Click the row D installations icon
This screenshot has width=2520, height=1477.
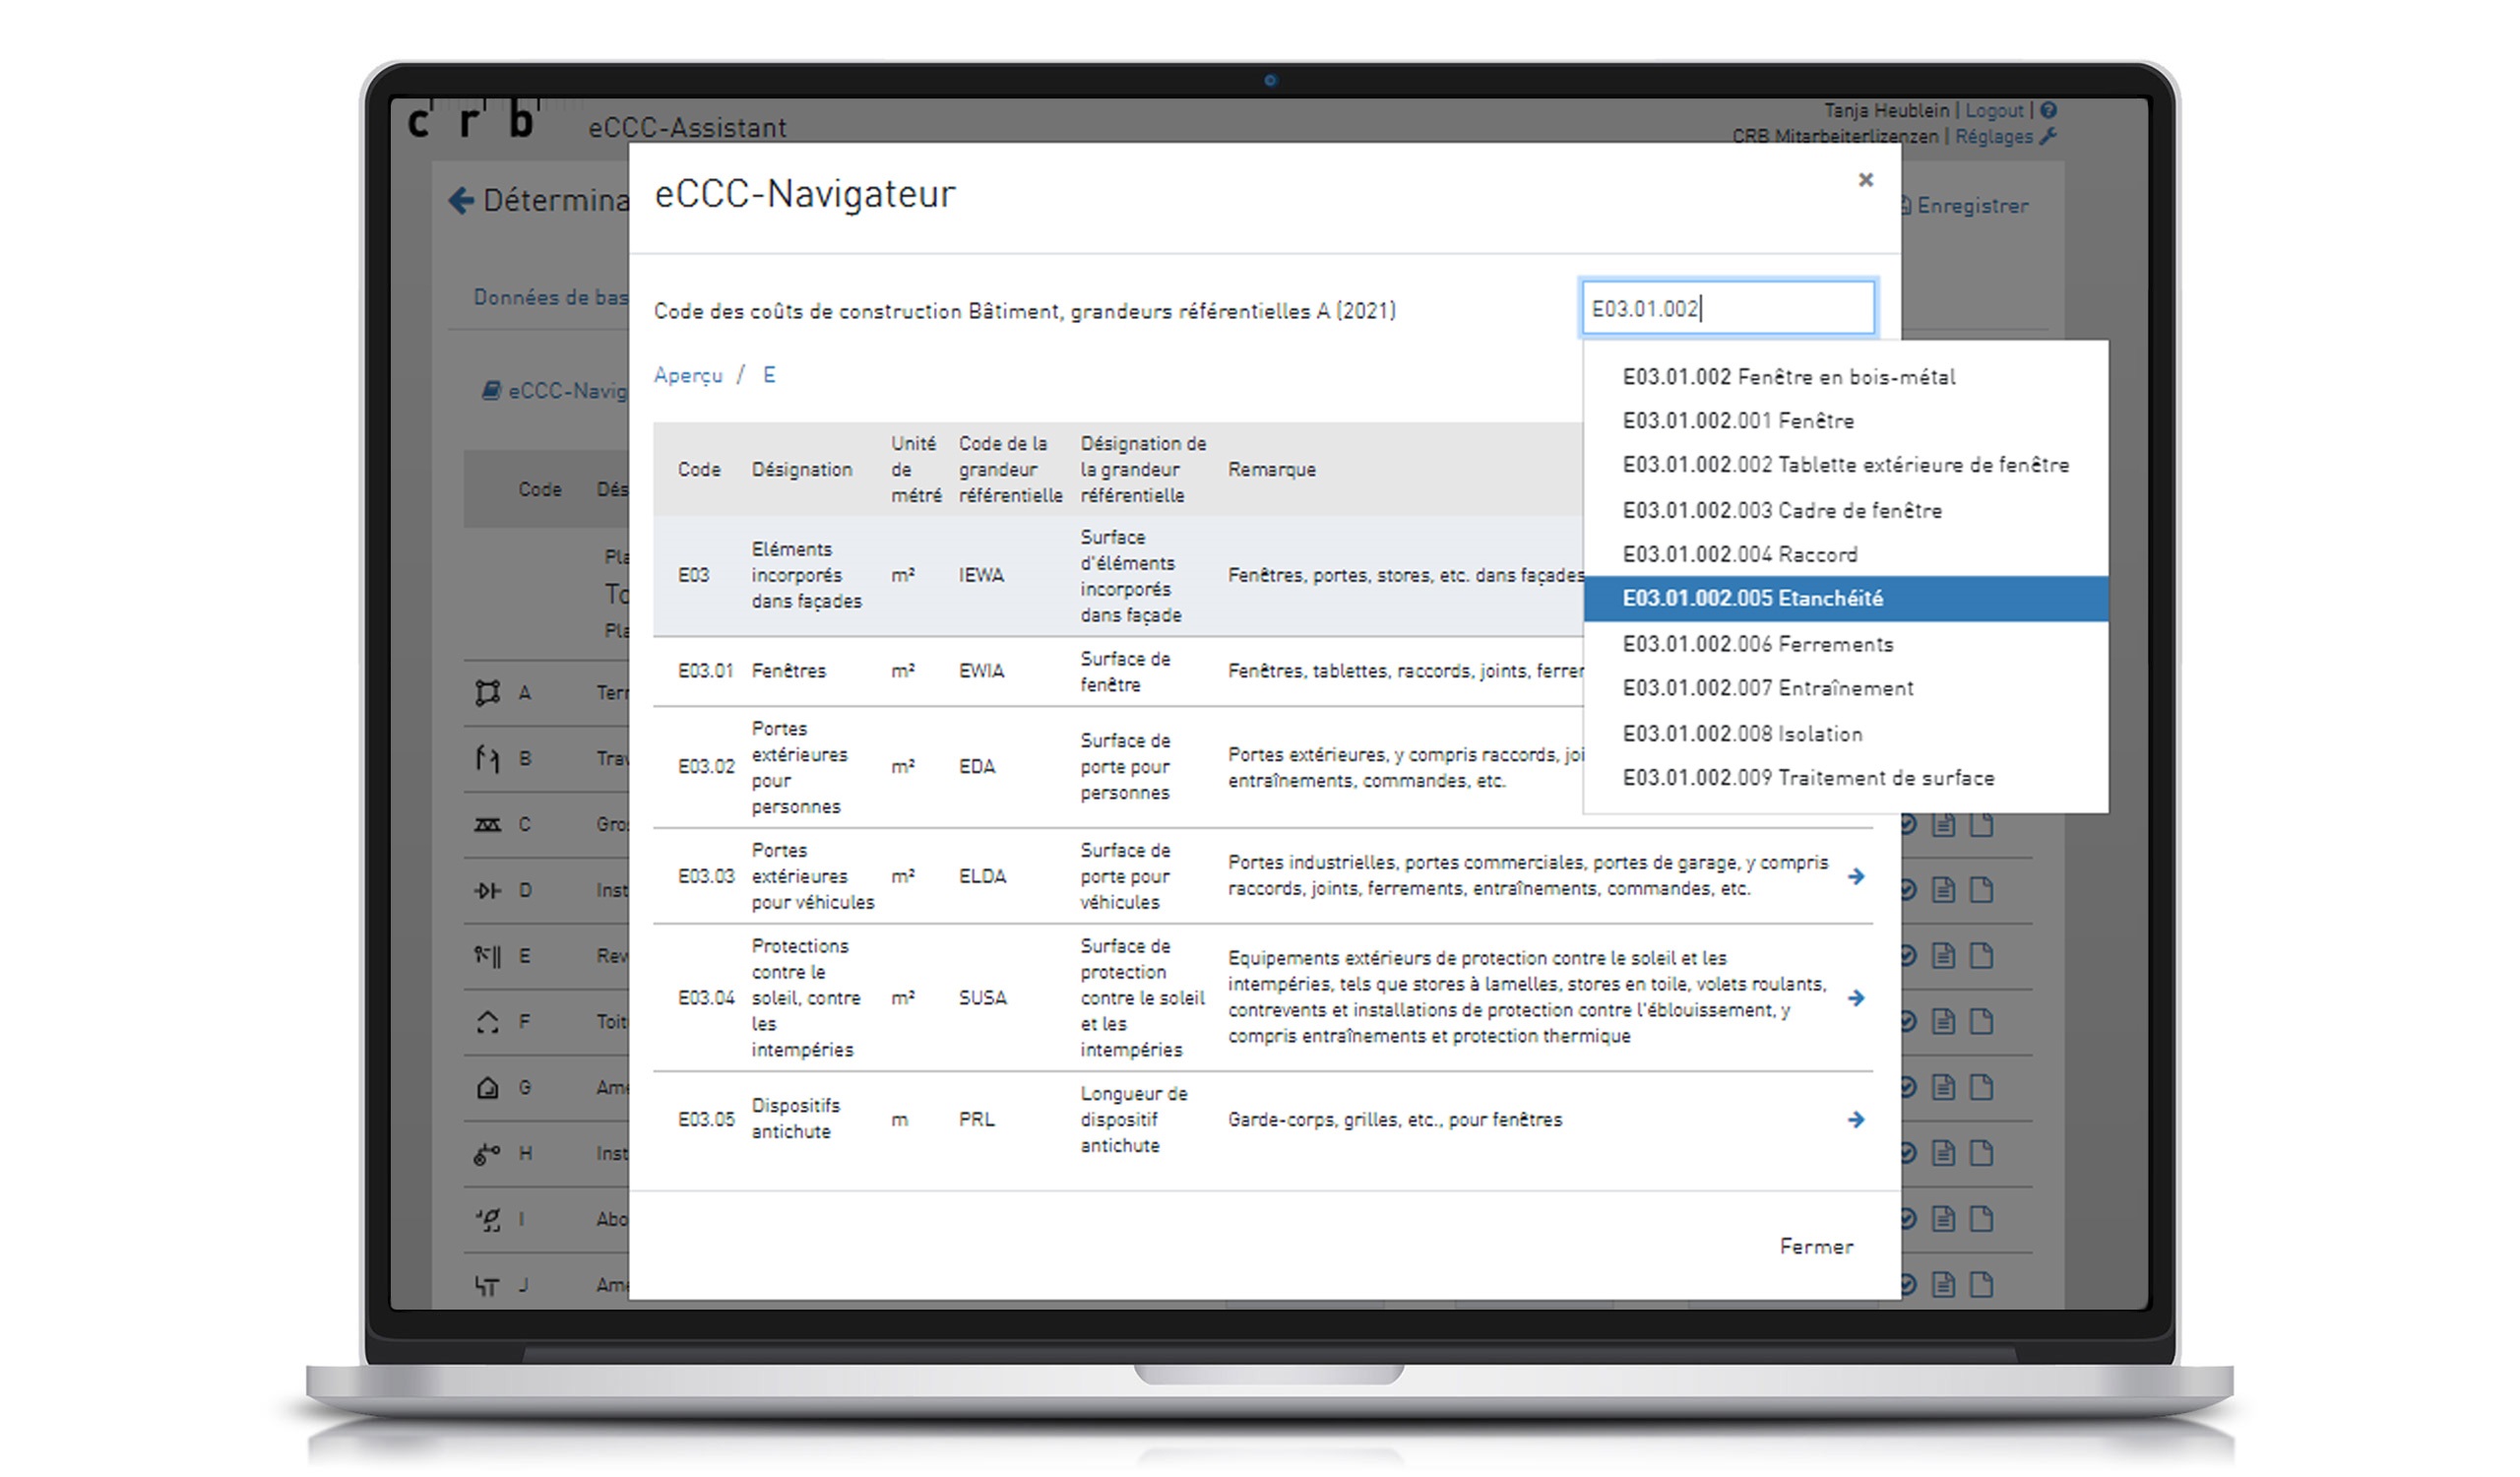[x=487, y=891]
